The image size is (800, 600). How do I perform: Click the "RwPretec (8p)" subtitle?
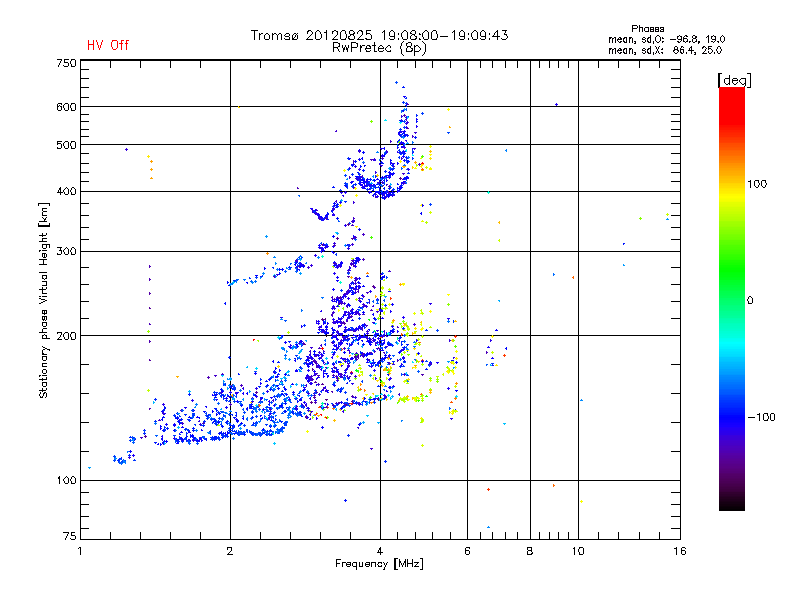point(379,48)
